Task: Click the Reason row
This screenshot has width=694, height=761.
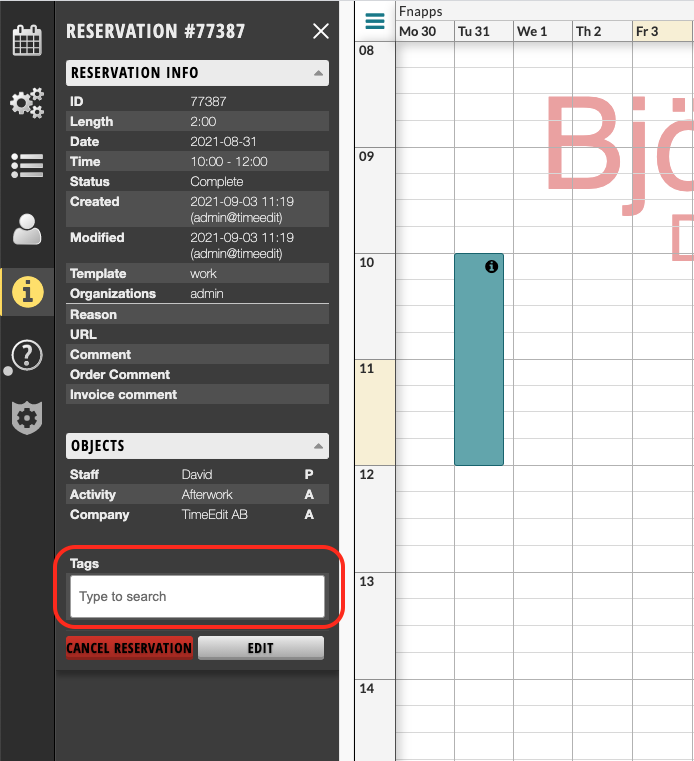Action: pos(198,314)
